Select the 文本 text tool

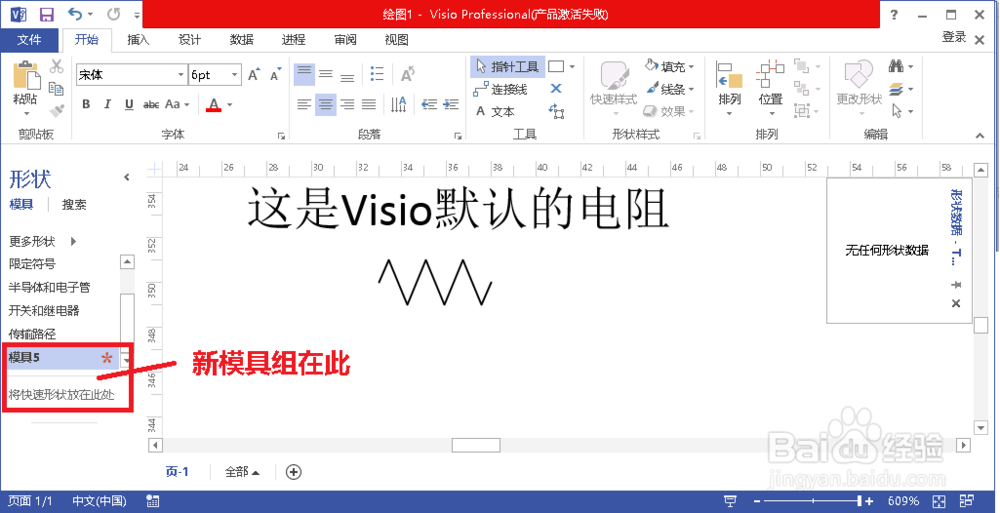click(x=496, y=112)
